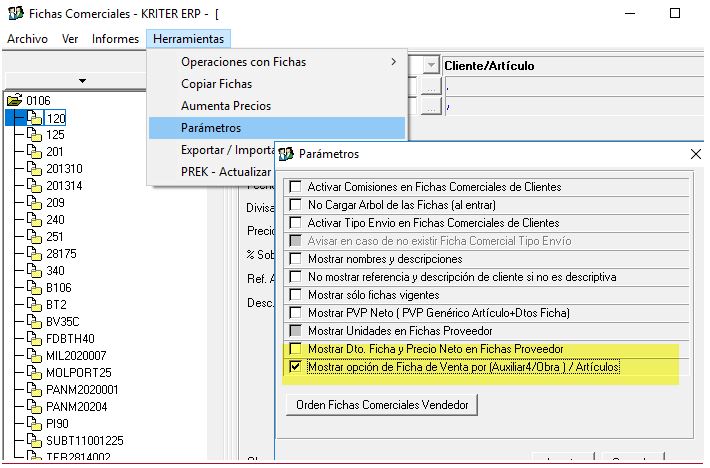710x468 pixels.
Task: Click the open folder icon for 0106
Action: [14, 100]
